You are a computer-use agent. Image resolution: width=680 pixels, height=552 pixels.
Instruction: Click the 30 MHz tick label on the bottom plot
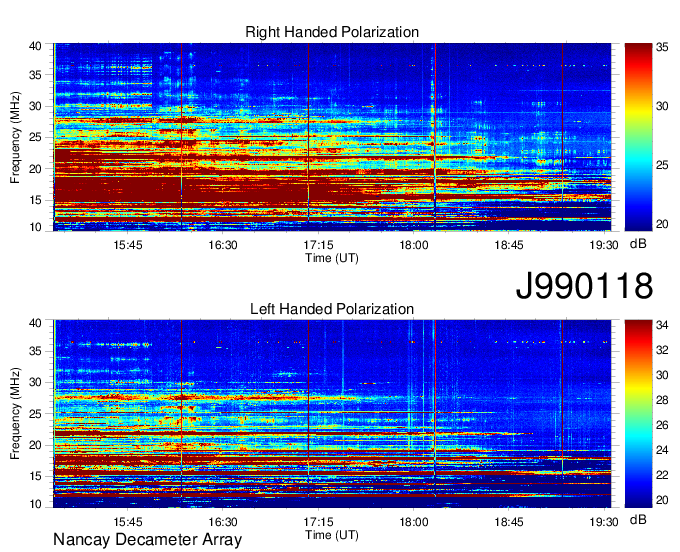(x=35, y=382)
